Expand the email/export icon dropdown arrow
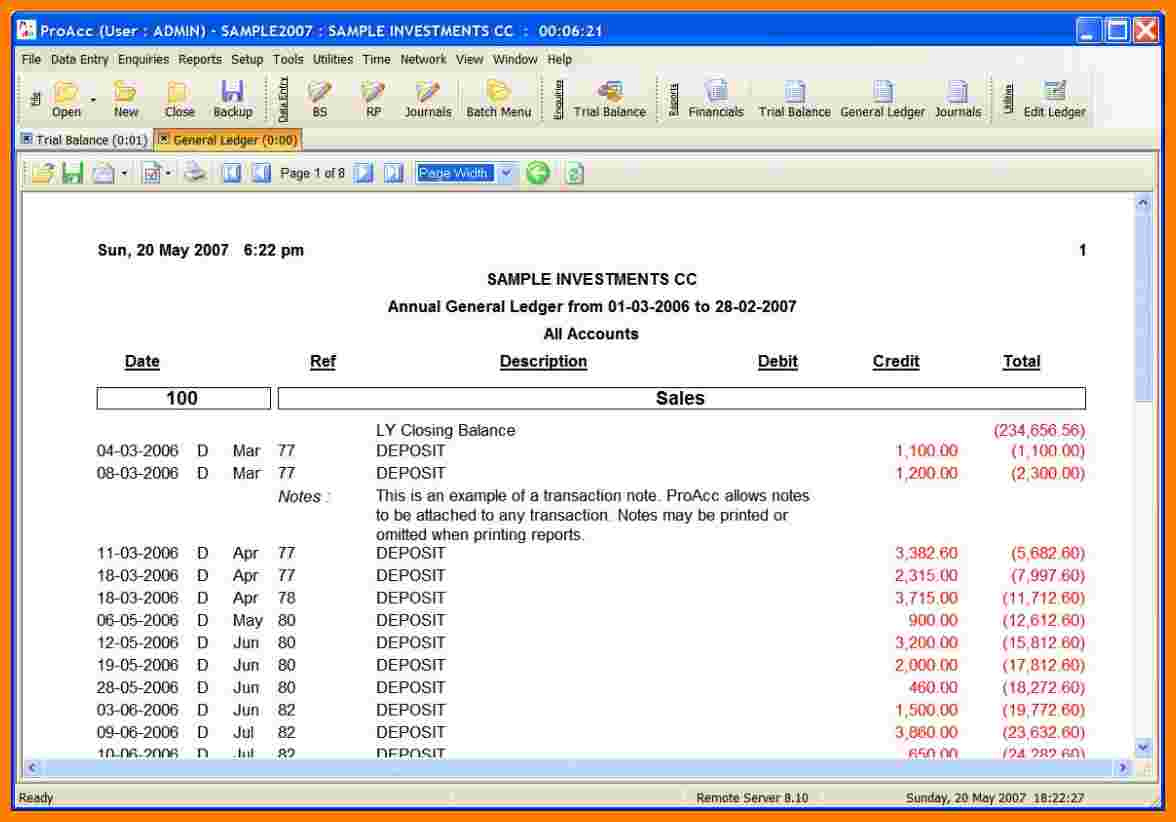1176x822 pixels. coord(124,173)
